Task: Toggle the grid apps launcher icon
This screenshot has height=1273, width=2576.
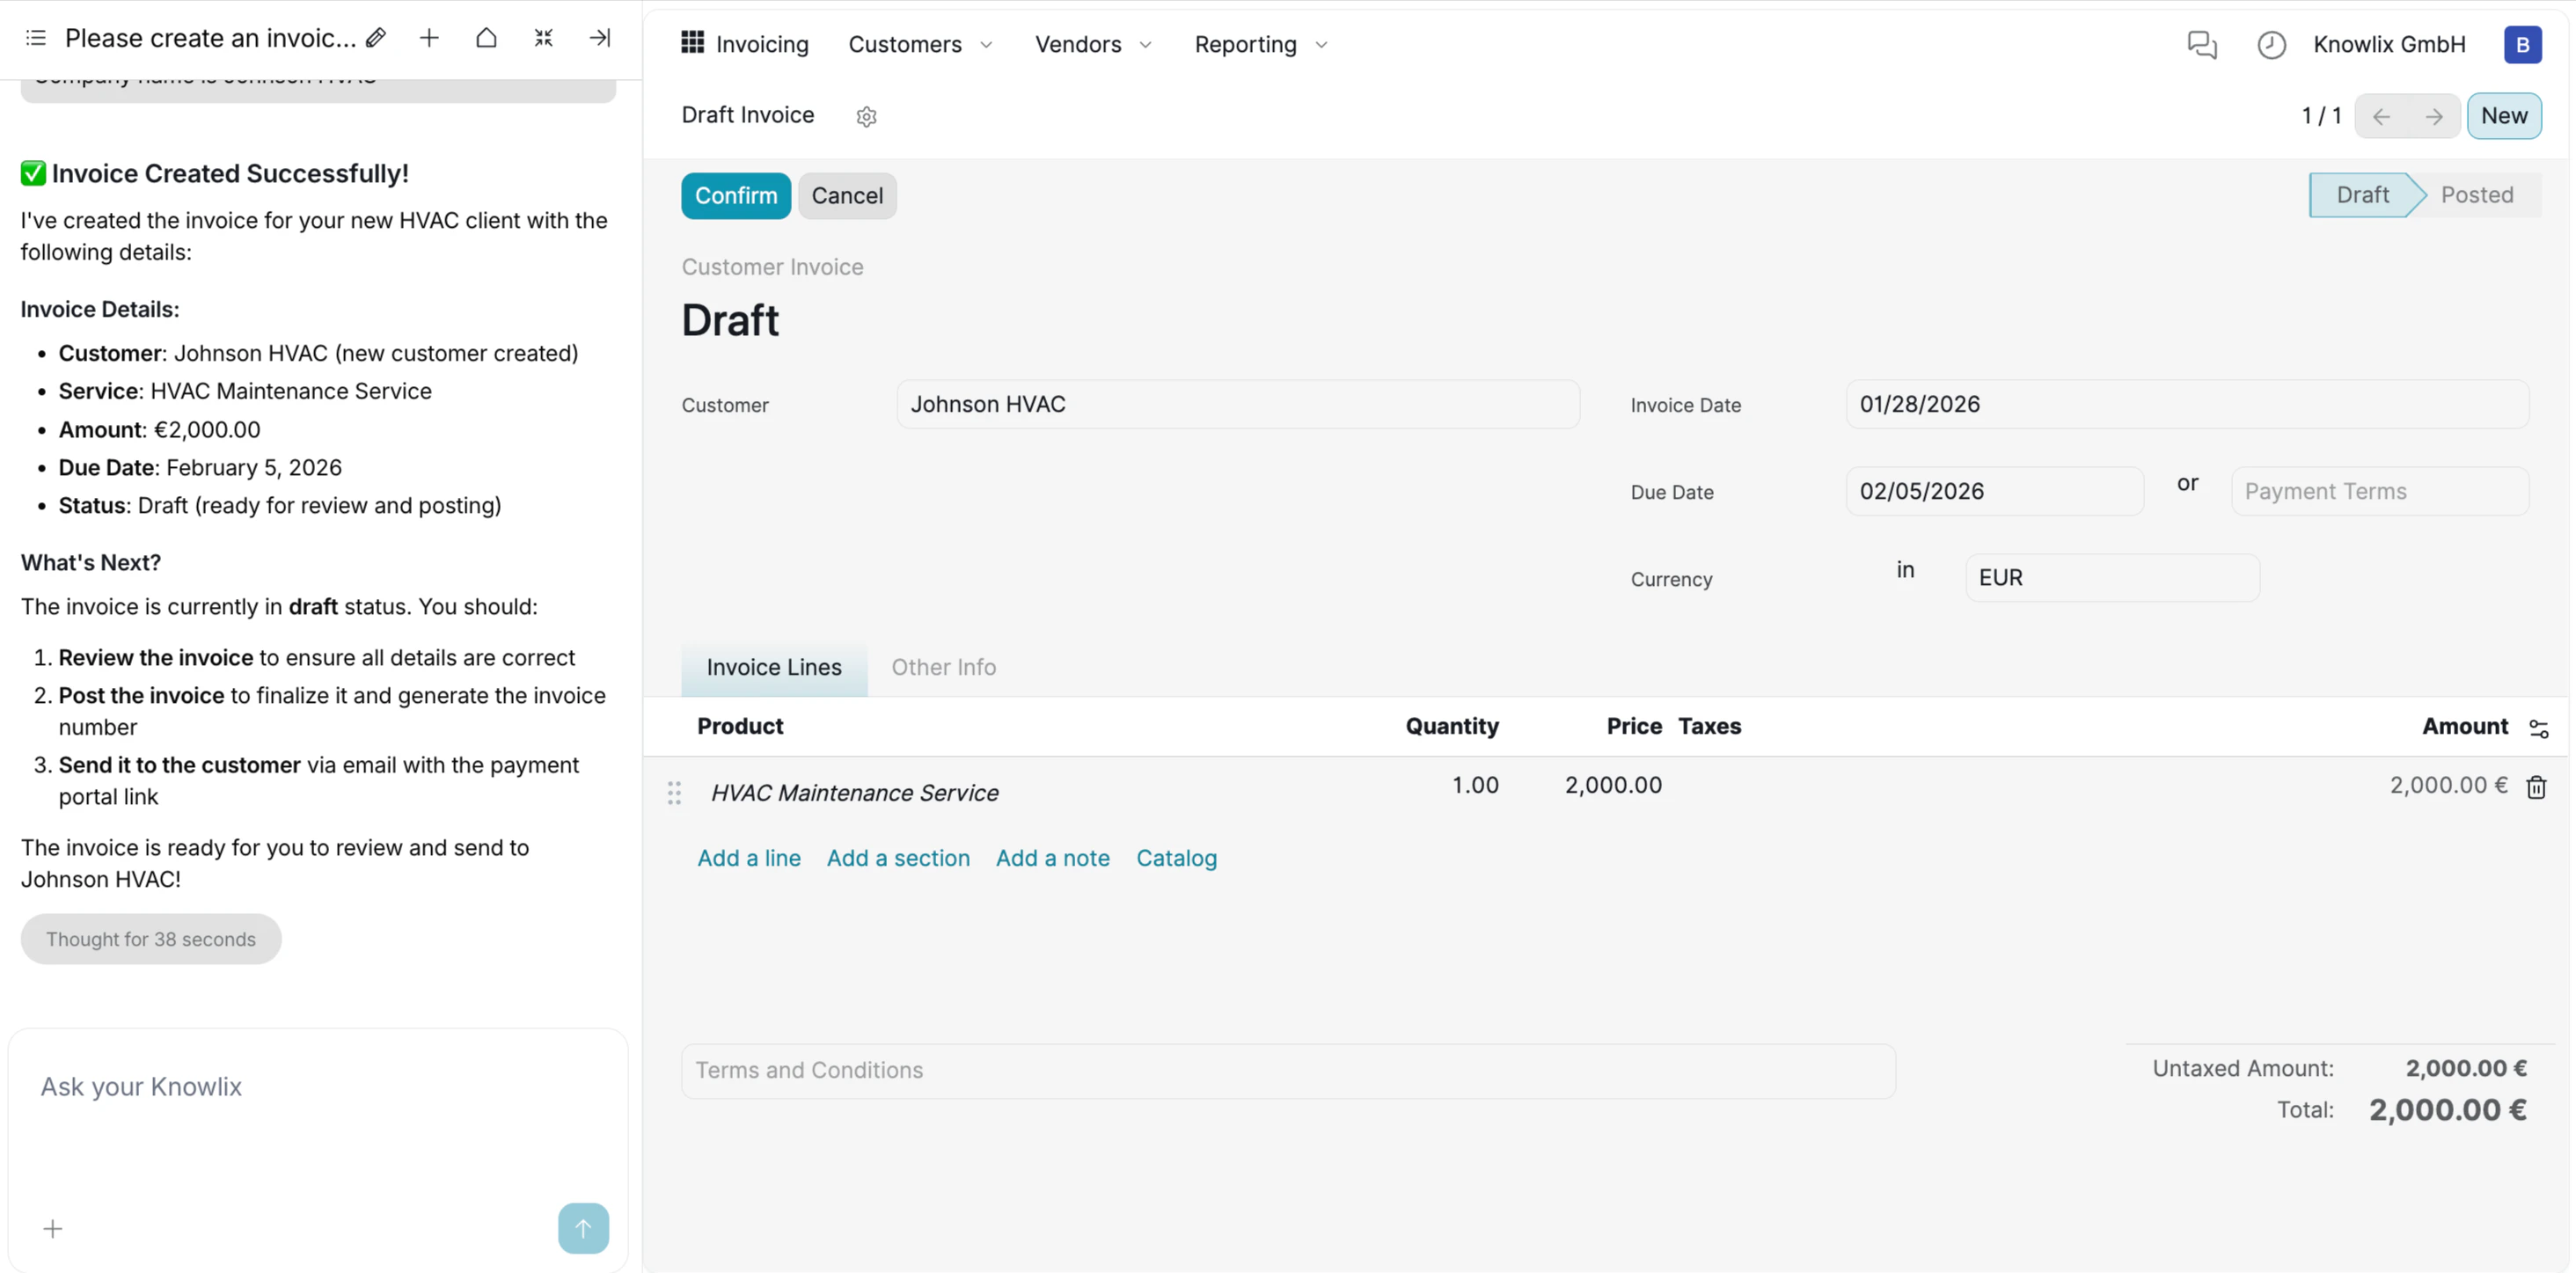Action: click(691, 43)
